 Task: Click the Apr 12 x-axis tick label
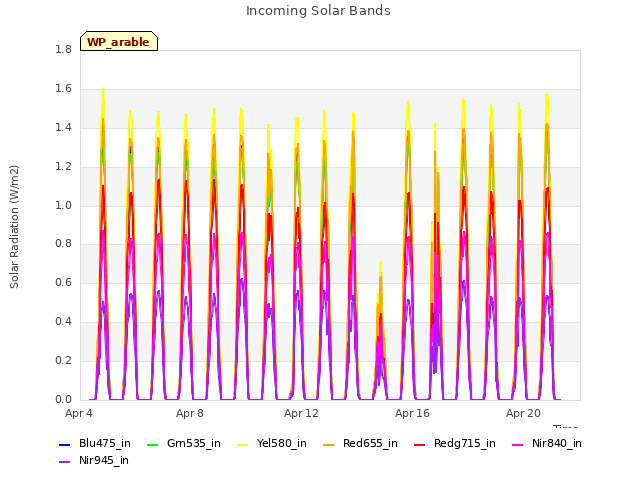pyautogui.click(x=301, y=413)
